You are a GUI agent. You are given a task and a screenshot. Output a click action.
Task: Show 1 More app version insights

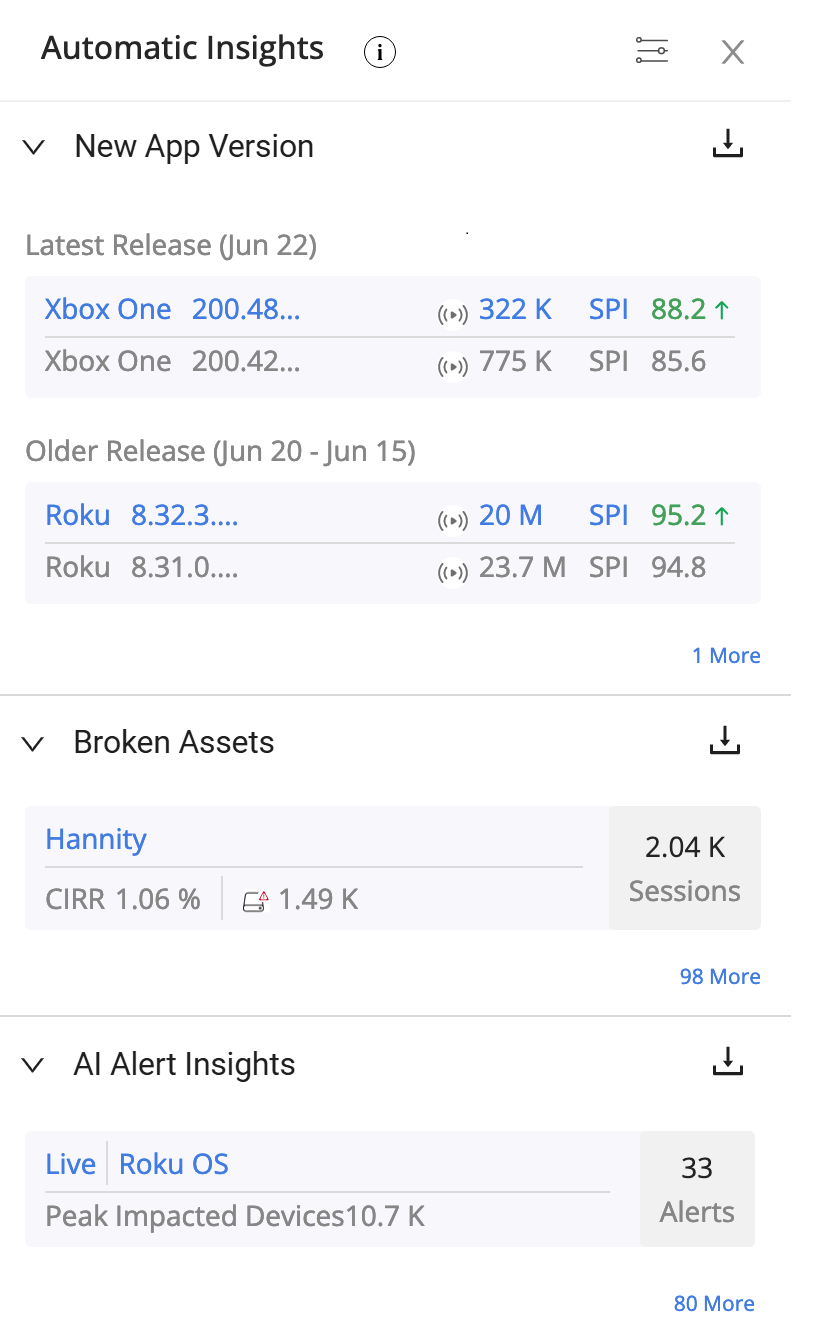click(x=726, y=656)
